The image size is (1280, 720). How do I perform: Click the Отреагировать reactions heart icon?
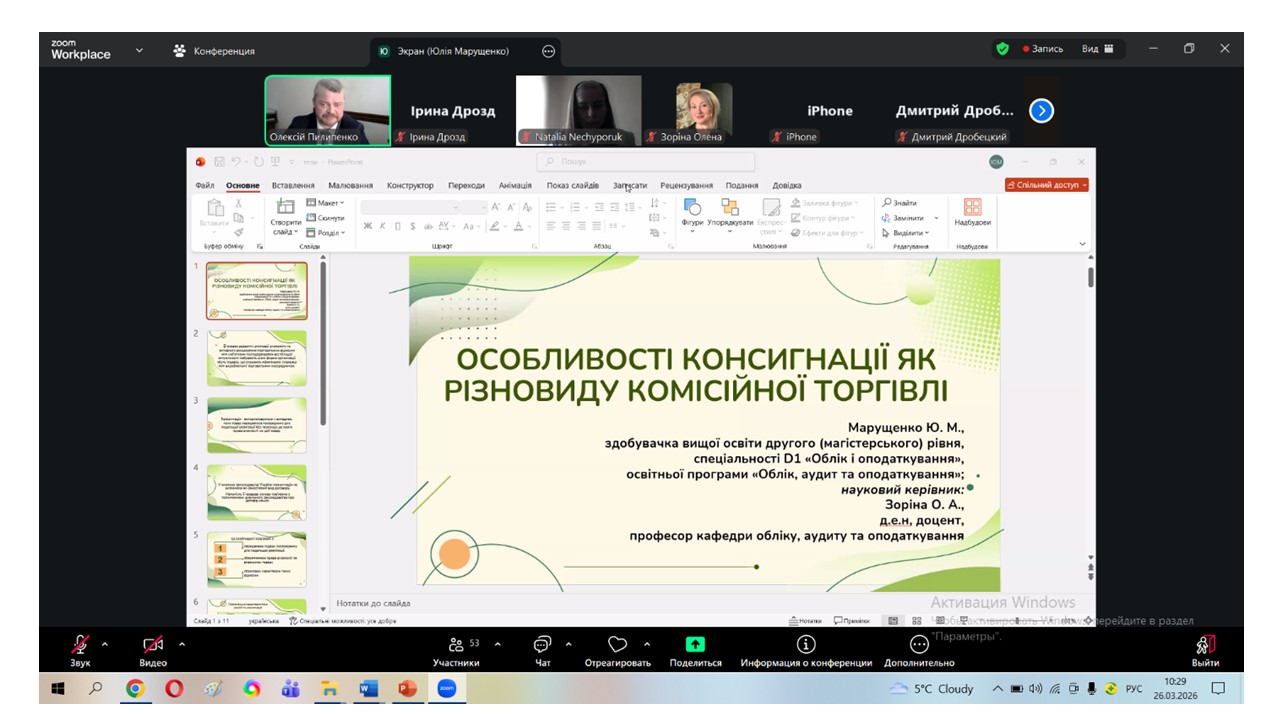coord(617,645)
